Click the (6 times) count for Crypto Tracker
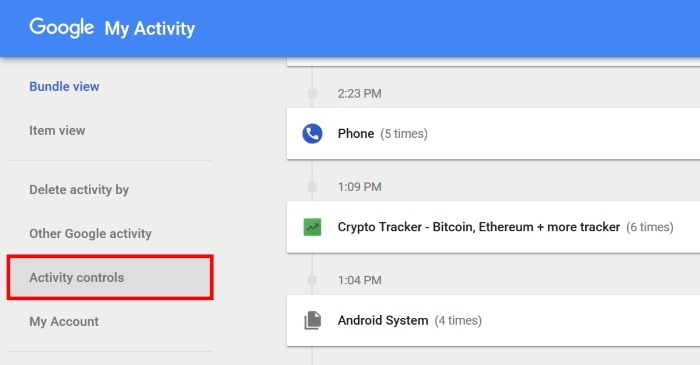700x365 pixels. click(650, 227)
